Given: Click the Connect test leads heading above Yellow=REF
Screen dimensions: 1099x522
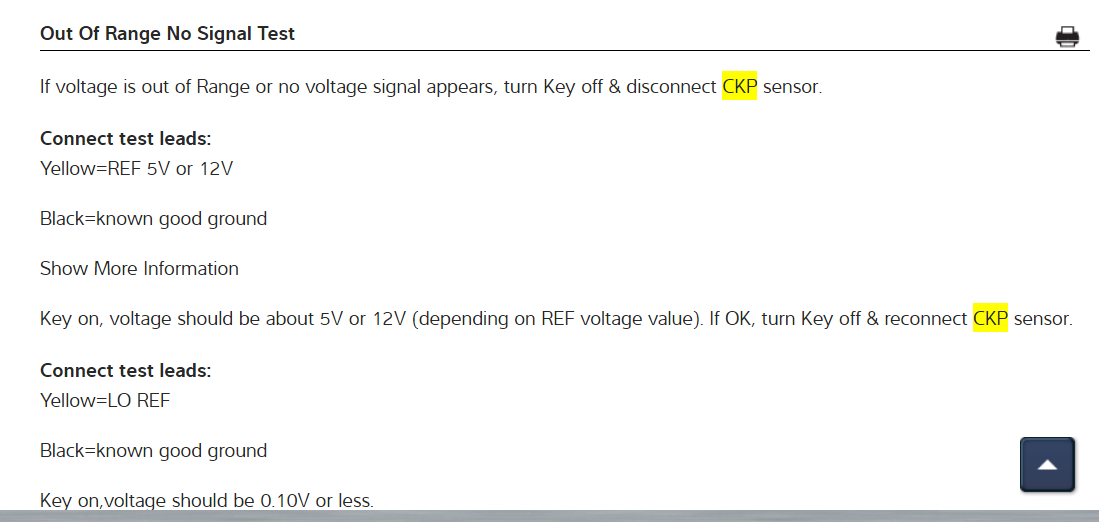Looking at the screenshot, I should 125,139.
